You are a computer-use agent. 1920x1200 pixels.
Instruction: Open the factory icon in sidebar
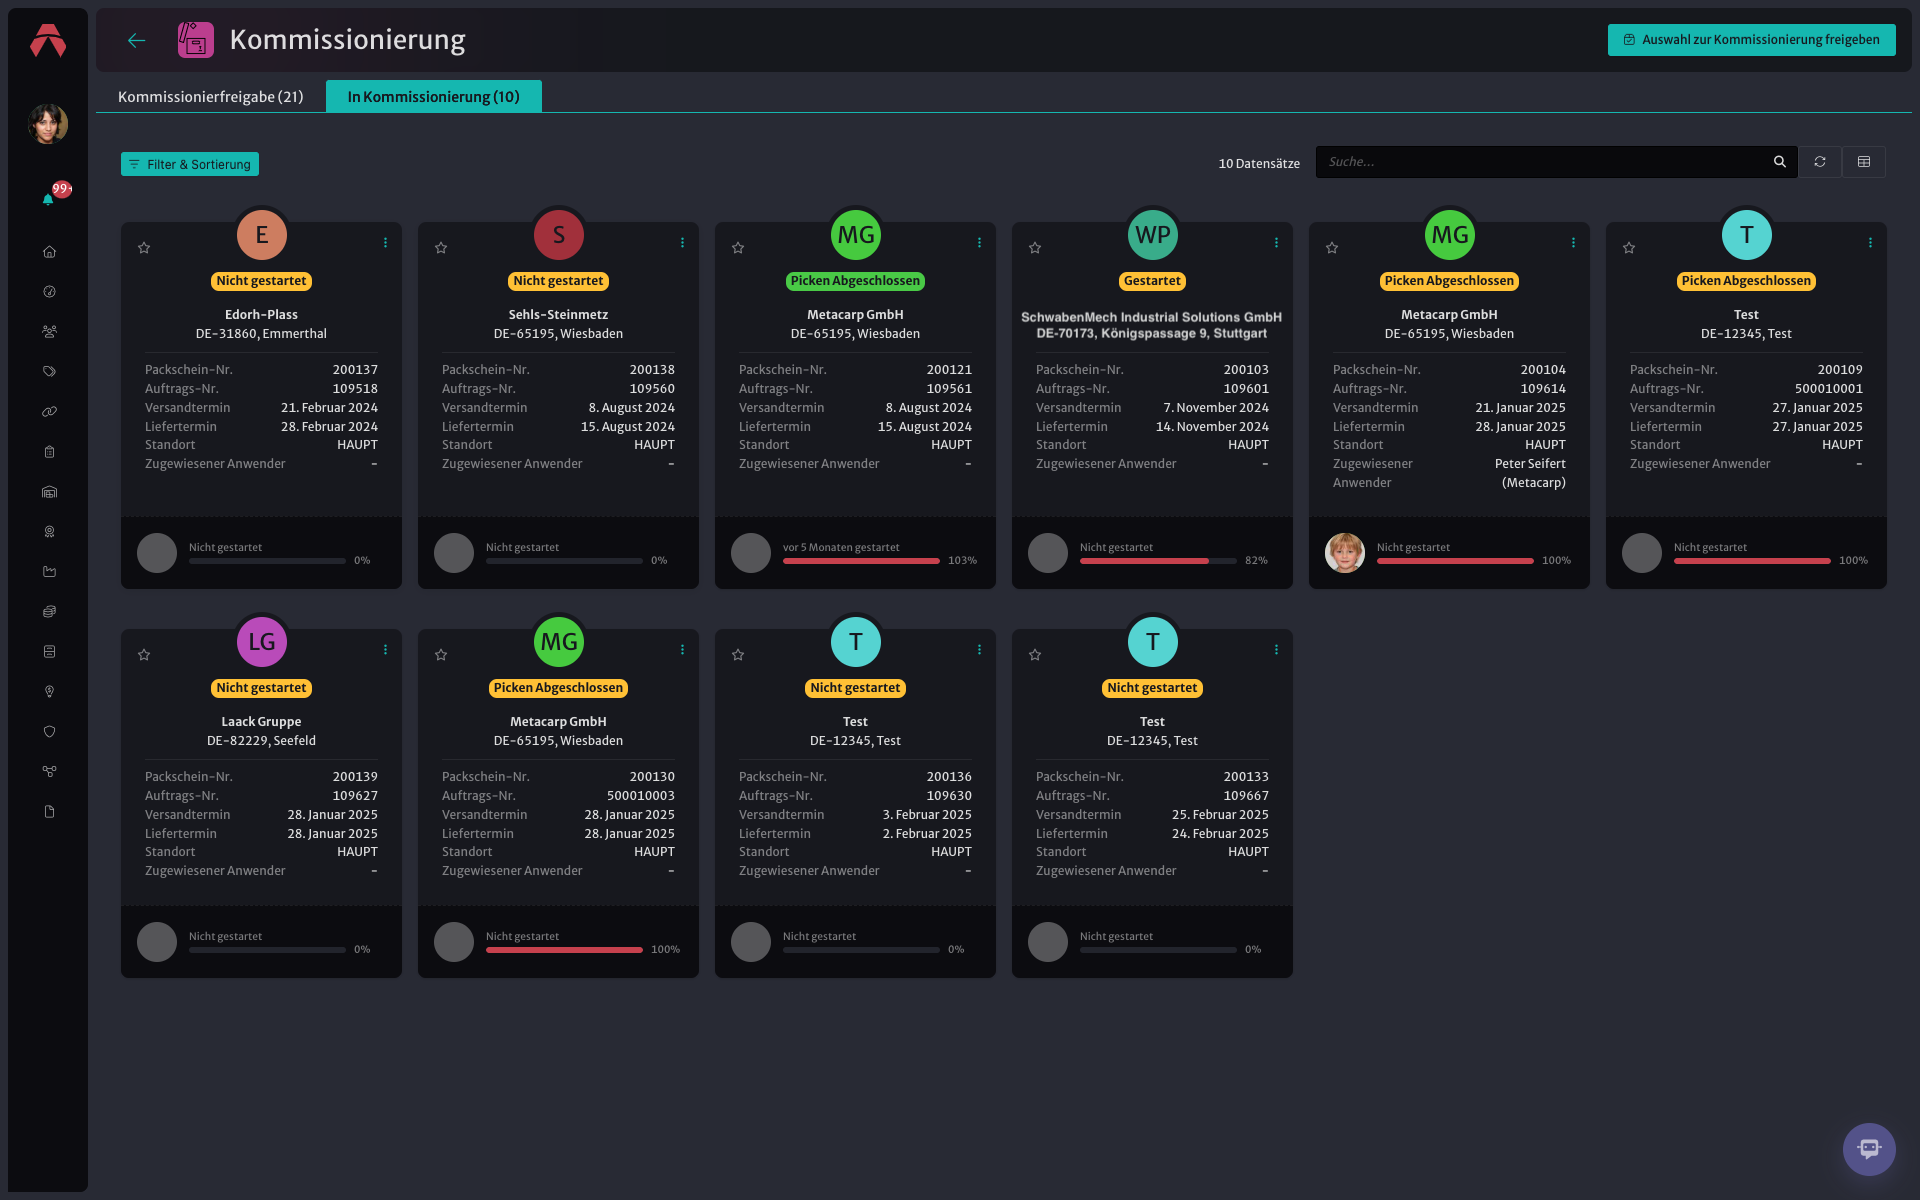49,572
